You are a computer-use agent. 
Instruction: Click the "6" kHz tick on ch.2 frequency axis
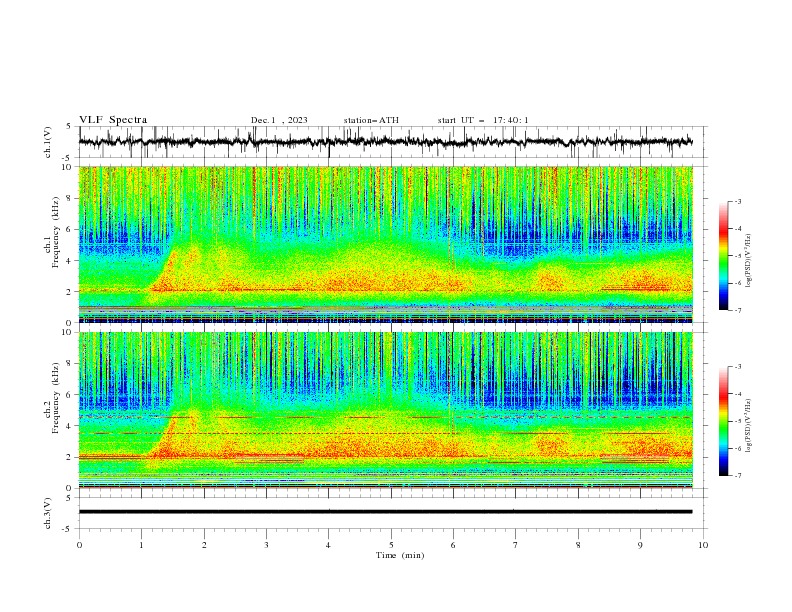[x=70, y=395]
